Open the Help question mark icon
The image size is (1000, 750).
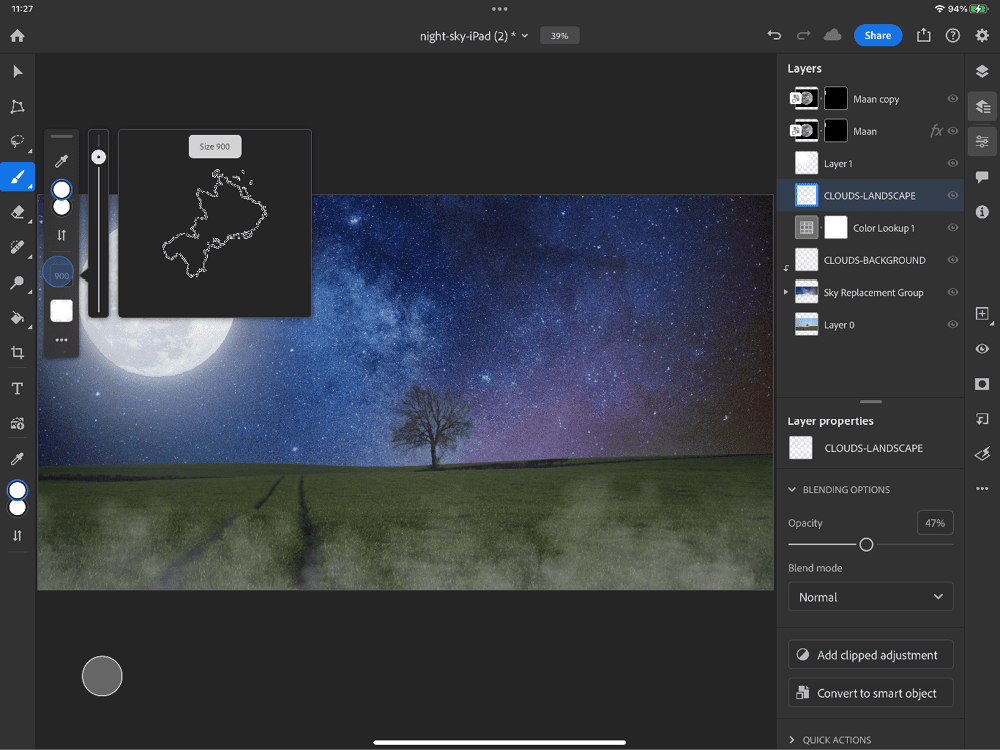click(x=953, y=36)
